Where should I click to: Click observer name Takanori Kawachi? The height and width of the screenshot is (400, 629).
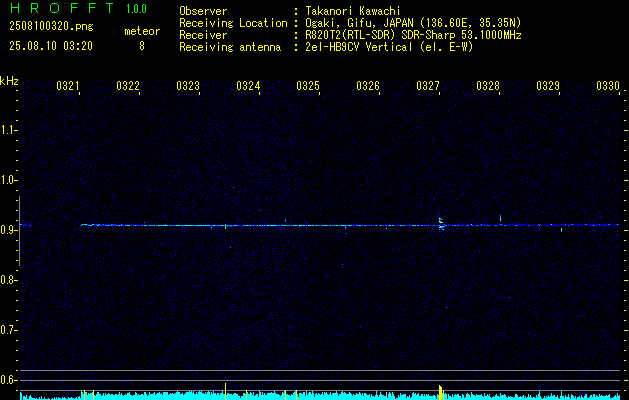pos(353,11)
